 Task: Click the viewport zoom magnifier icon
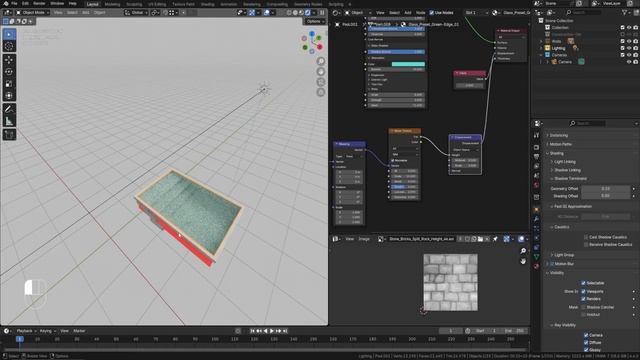[321, 61]
